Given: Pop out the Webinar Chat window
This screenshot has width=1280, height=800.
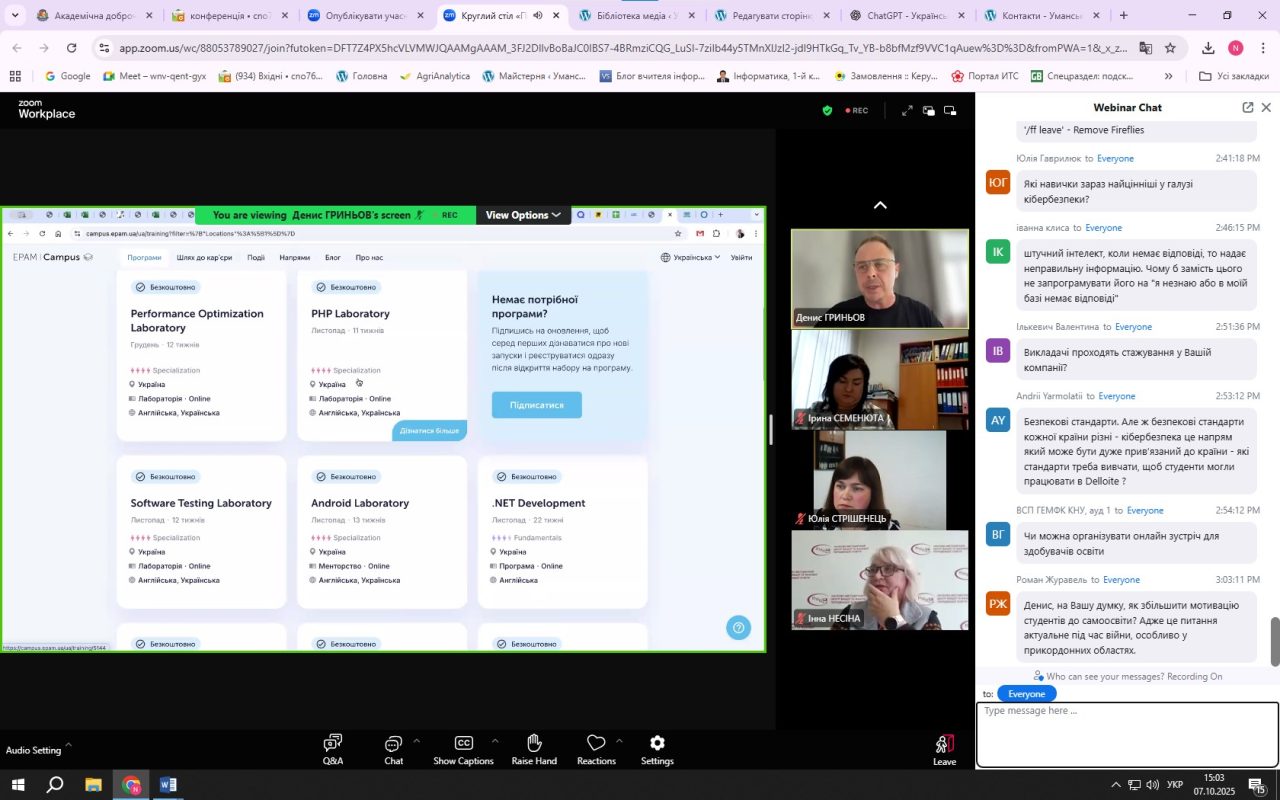Looking at the screenshot, I should (1247, 107).
